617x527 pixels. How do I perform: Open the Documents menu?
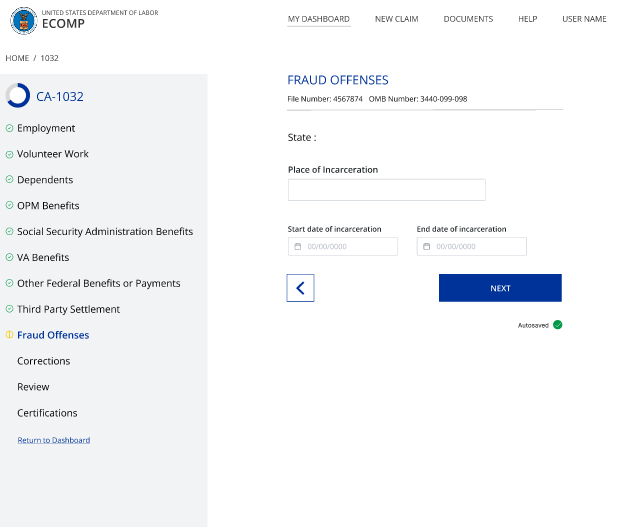[468, 19]
